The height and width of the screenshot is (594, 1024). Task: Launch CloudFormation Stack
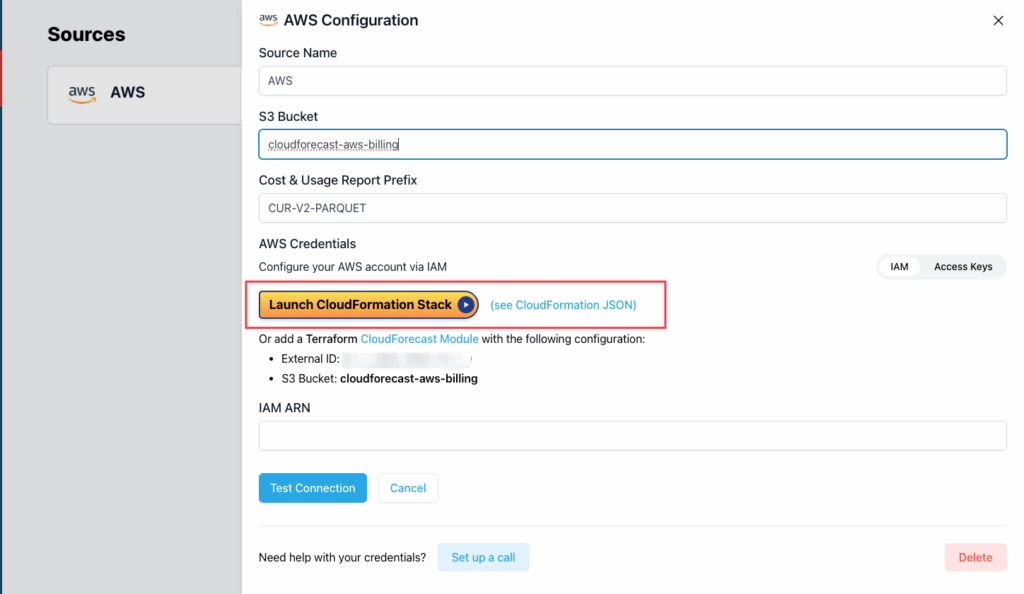click(368, 305)
